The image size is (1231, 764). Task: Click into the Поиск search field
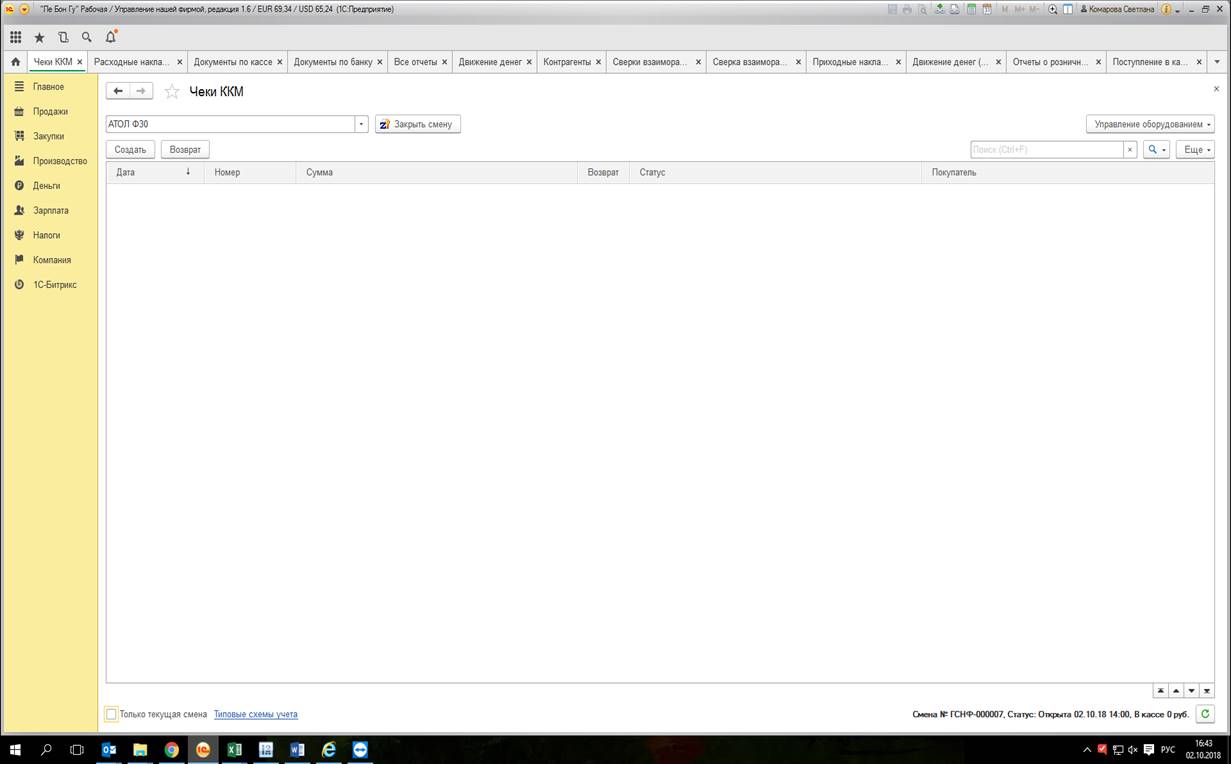(1045, 150)
